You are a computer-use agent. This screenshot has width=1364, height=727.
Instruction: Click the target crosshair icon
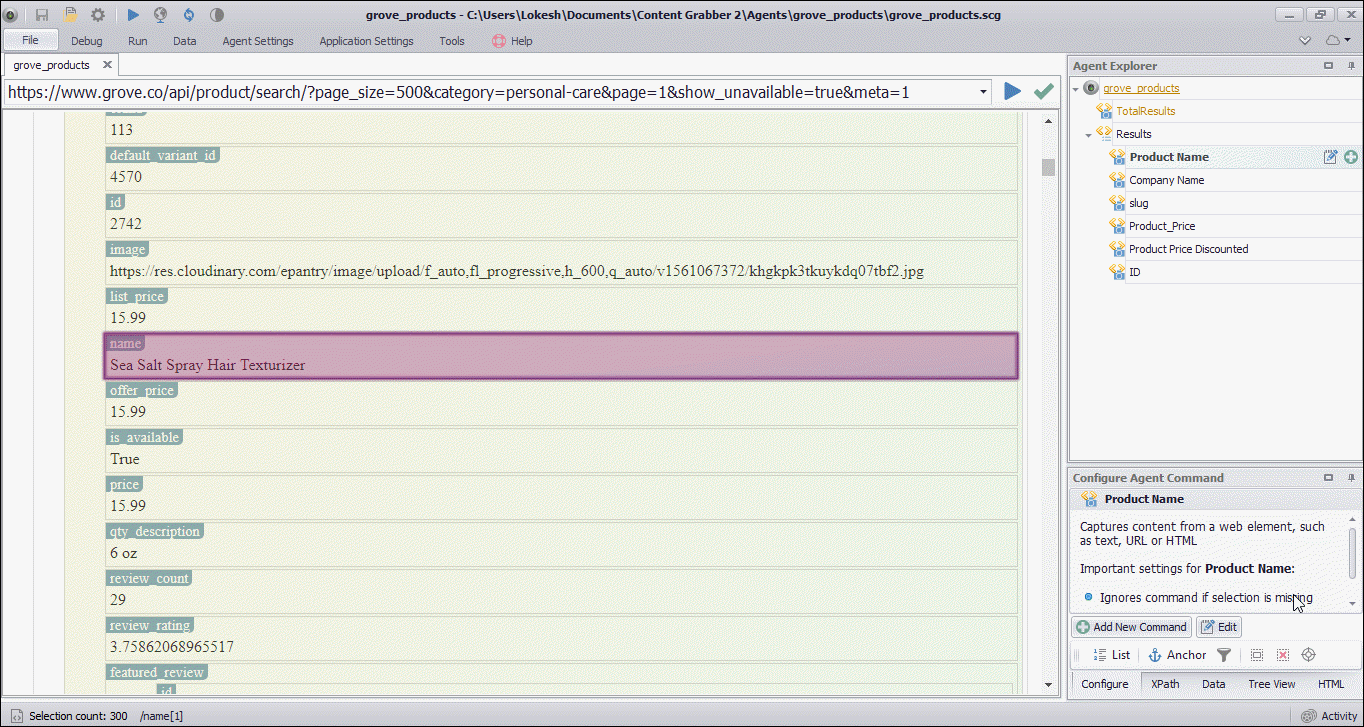click(x=1308, y=655)
